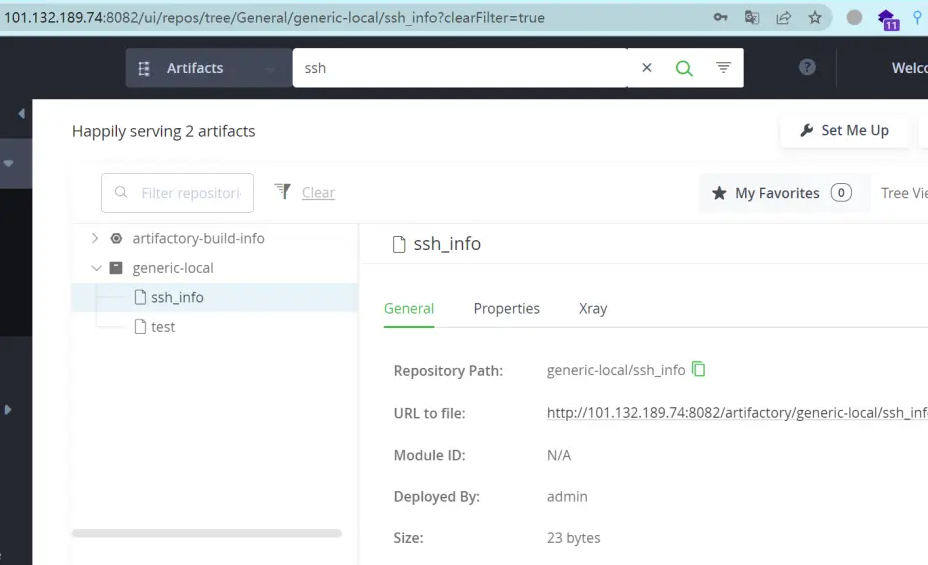This screenshot has width=928, height=565.
Task: Select the test file in tree
Action: 162,327
